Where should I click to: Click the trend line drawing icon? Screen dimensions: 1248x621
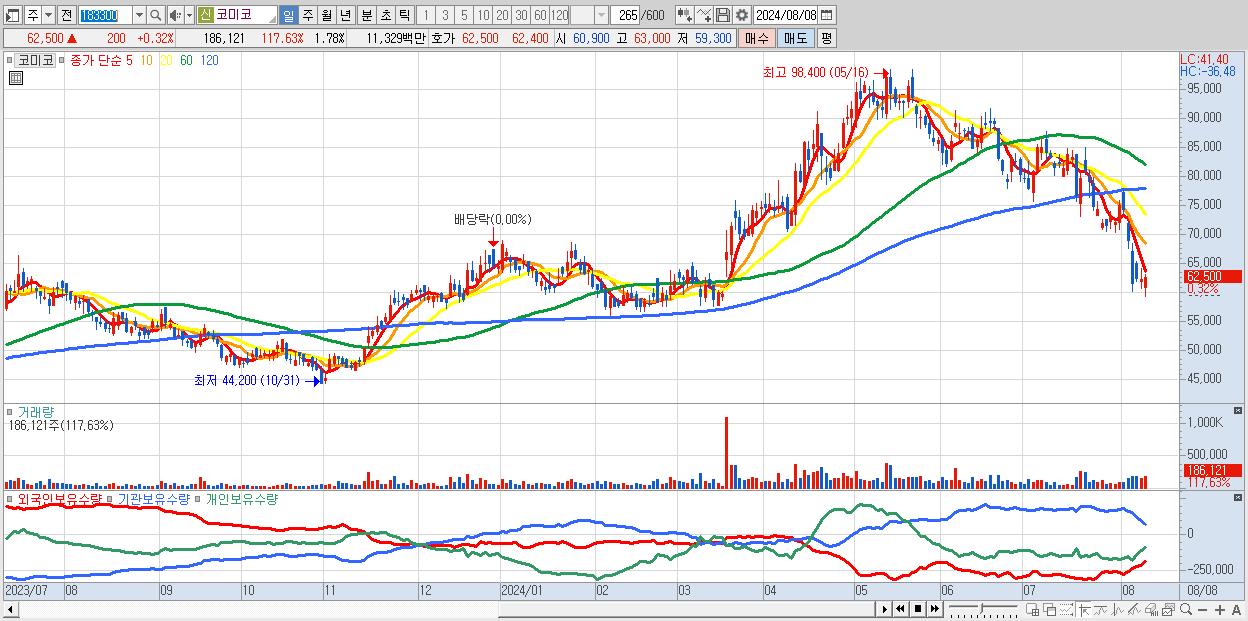click(1100, 610)
